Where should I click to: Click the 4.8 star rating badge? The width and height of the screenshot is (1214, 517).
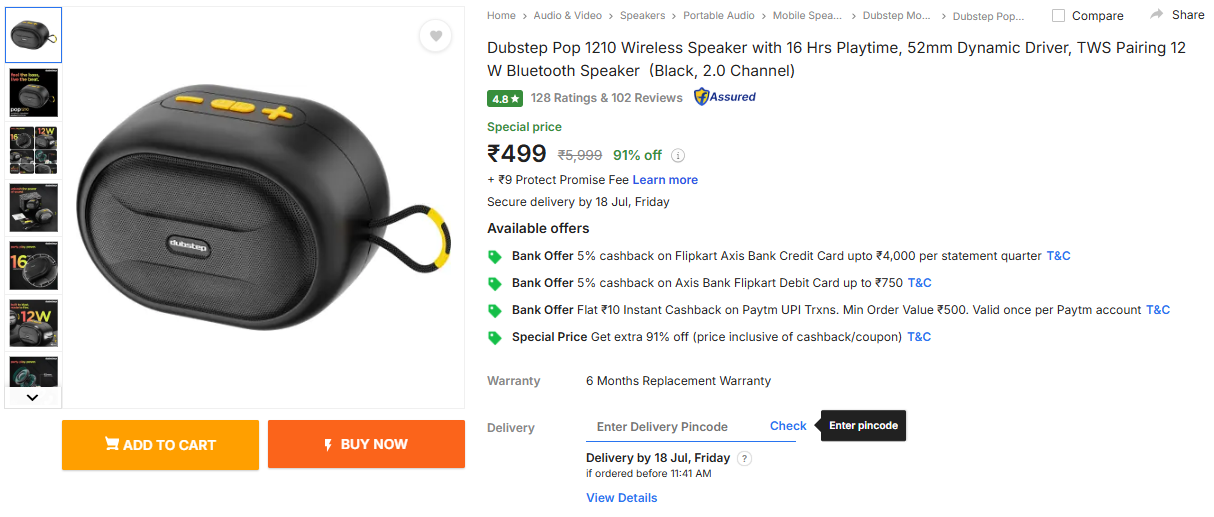pos(505,98)
